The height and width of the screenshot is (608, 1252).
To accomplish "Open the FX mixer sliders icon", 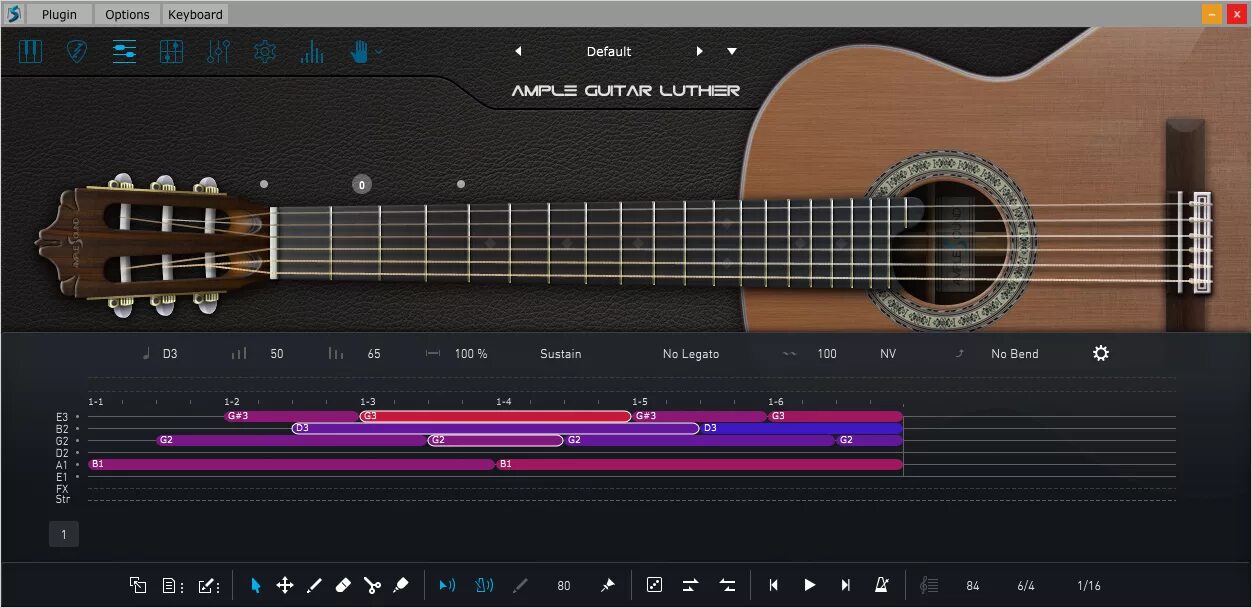I will pyautogui.click(x=218, y=51).
